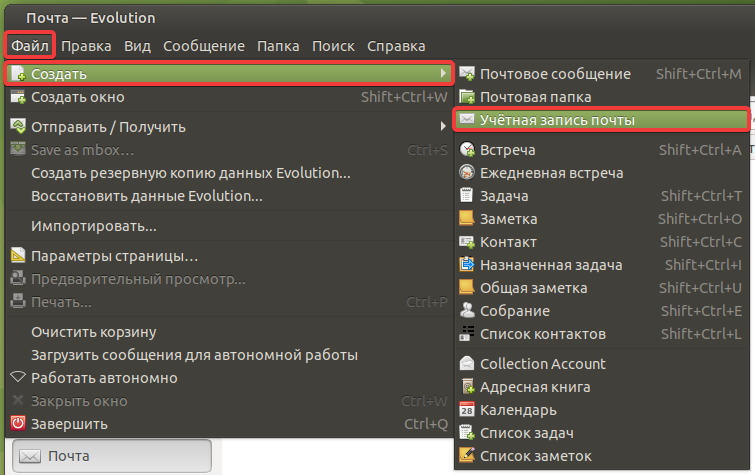Click the Почта switcher button
The height and width of the screenshot is (475, 755).
(x=110, y=456)
